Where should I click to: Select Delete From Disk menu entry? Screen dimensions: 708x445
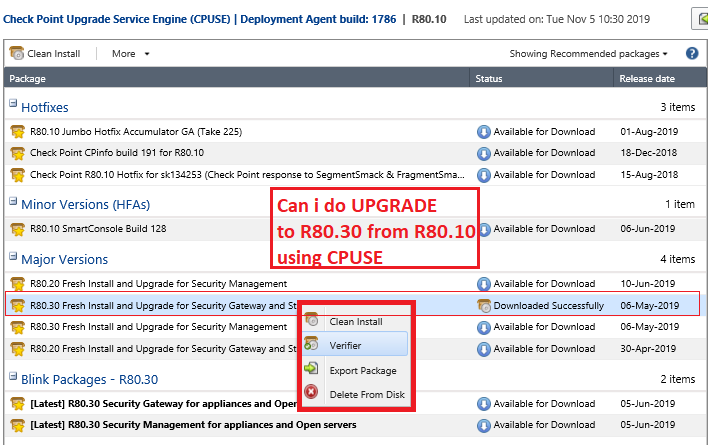(x=355, y=394)
